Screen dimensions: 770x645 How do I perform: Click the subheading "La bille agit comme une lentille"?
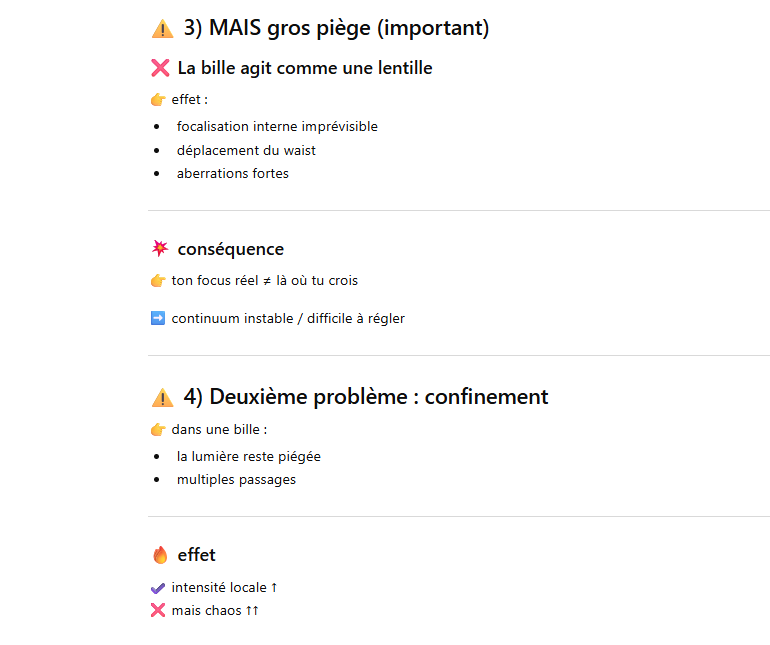(304, 68)
